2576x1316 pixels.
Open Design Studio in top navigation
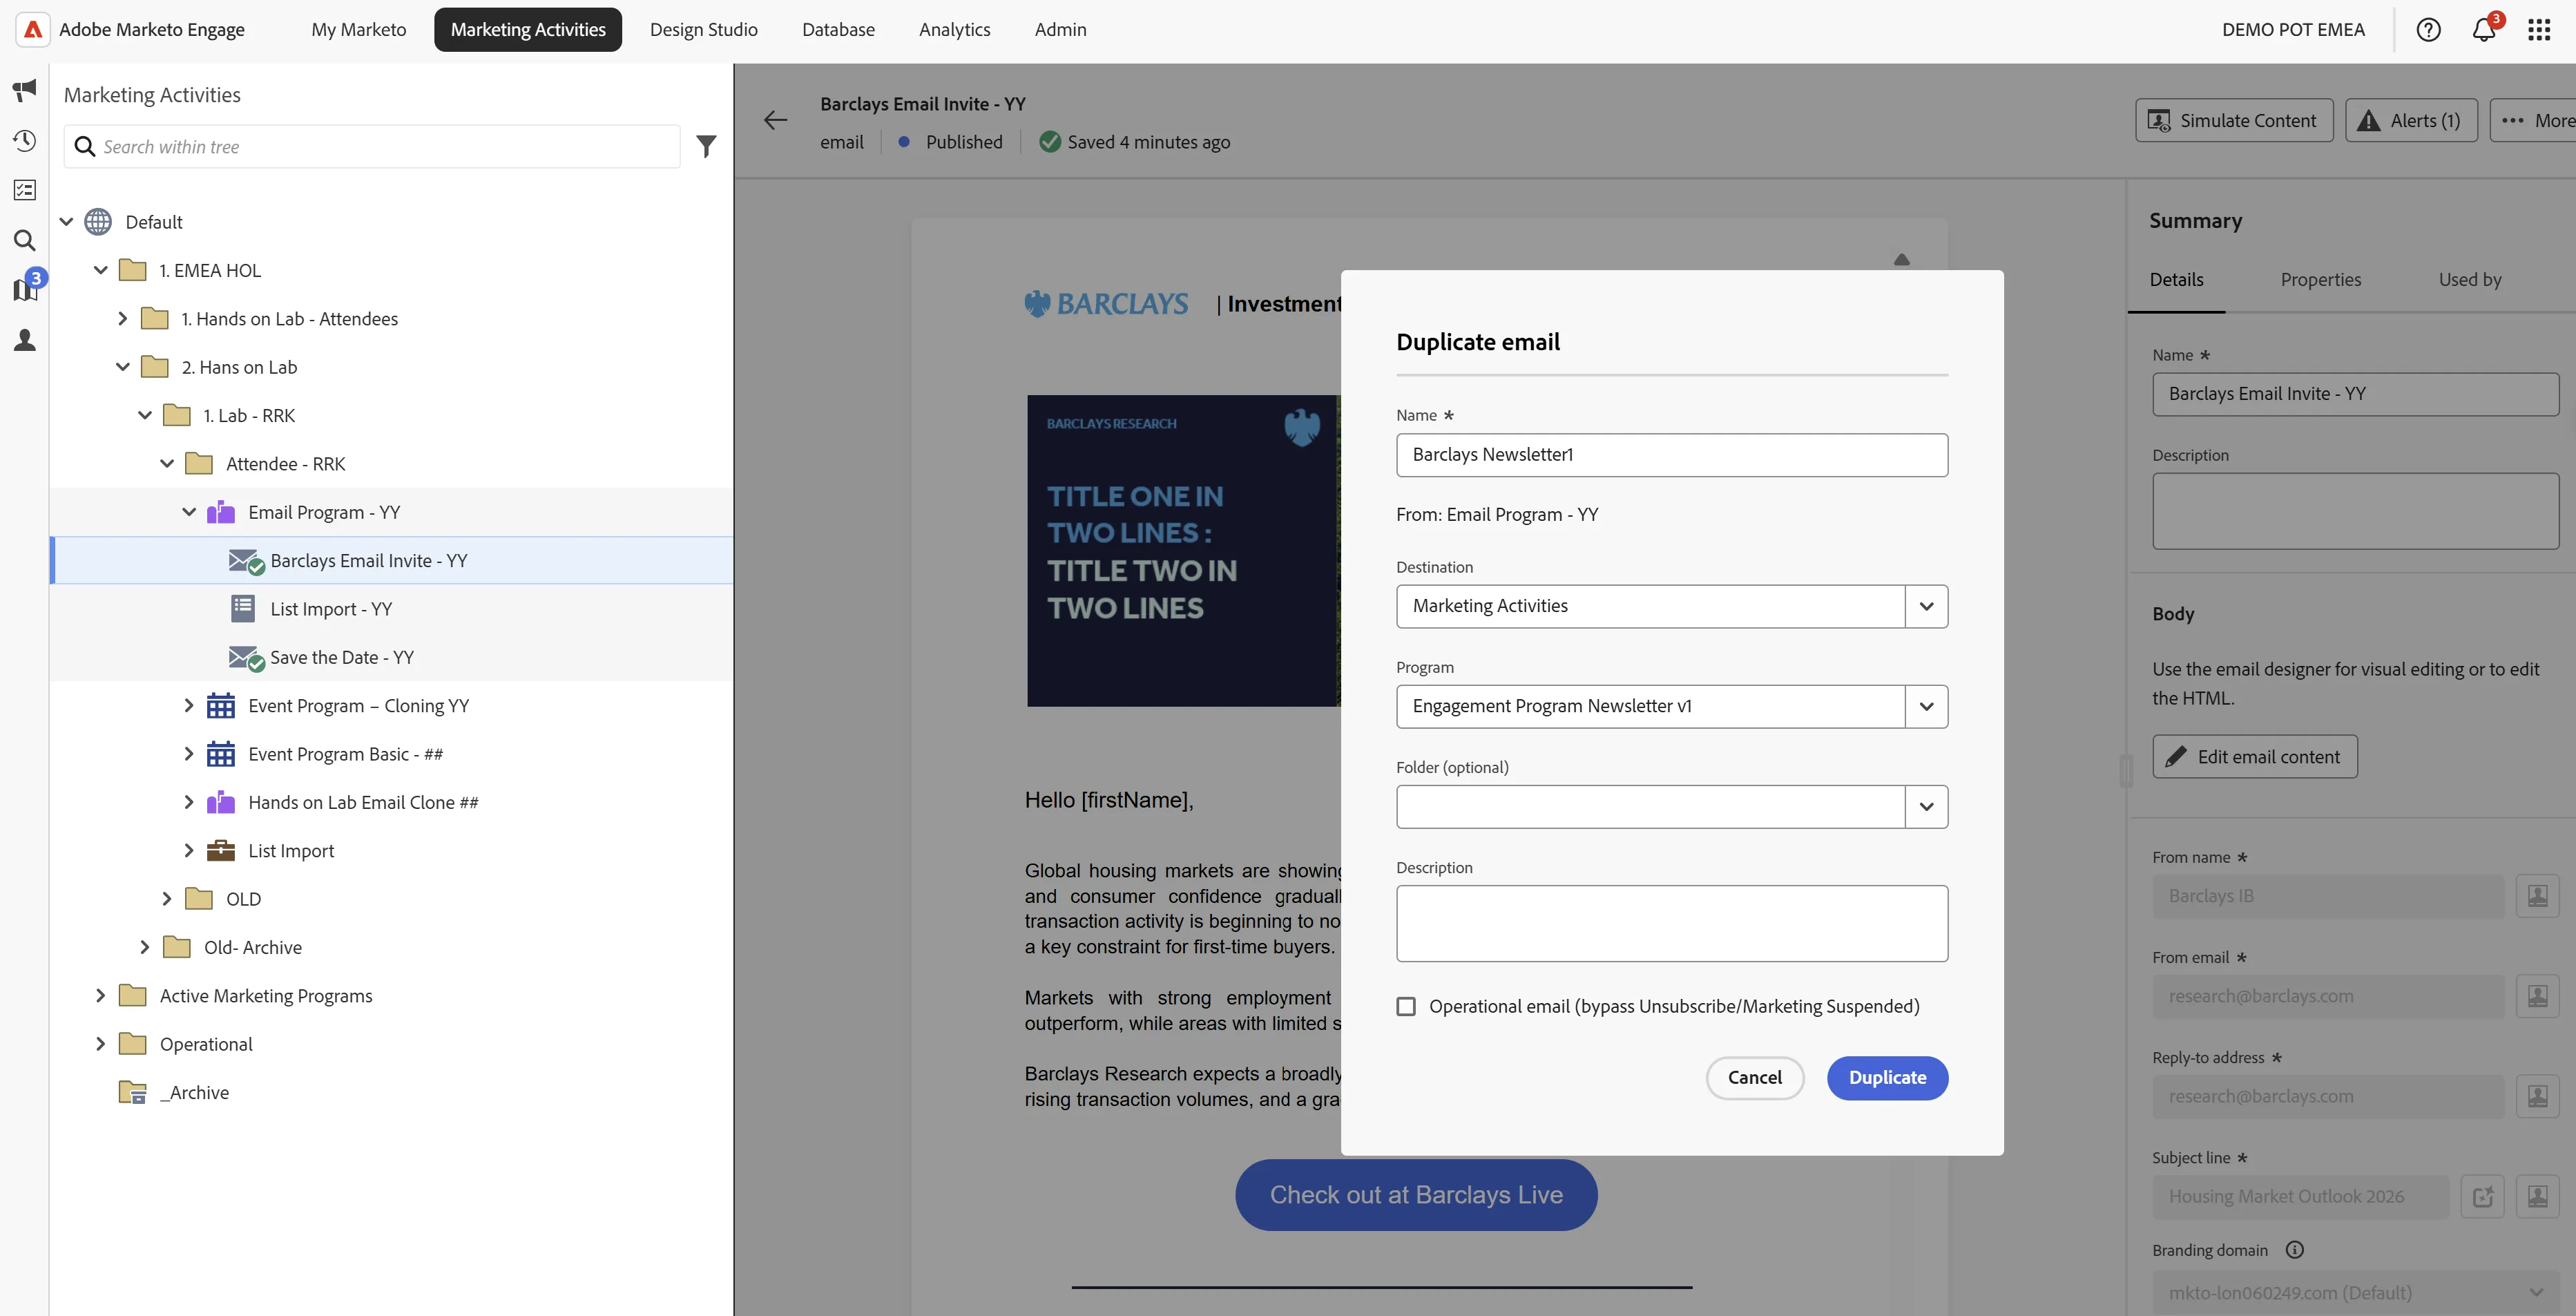[704, 30]
